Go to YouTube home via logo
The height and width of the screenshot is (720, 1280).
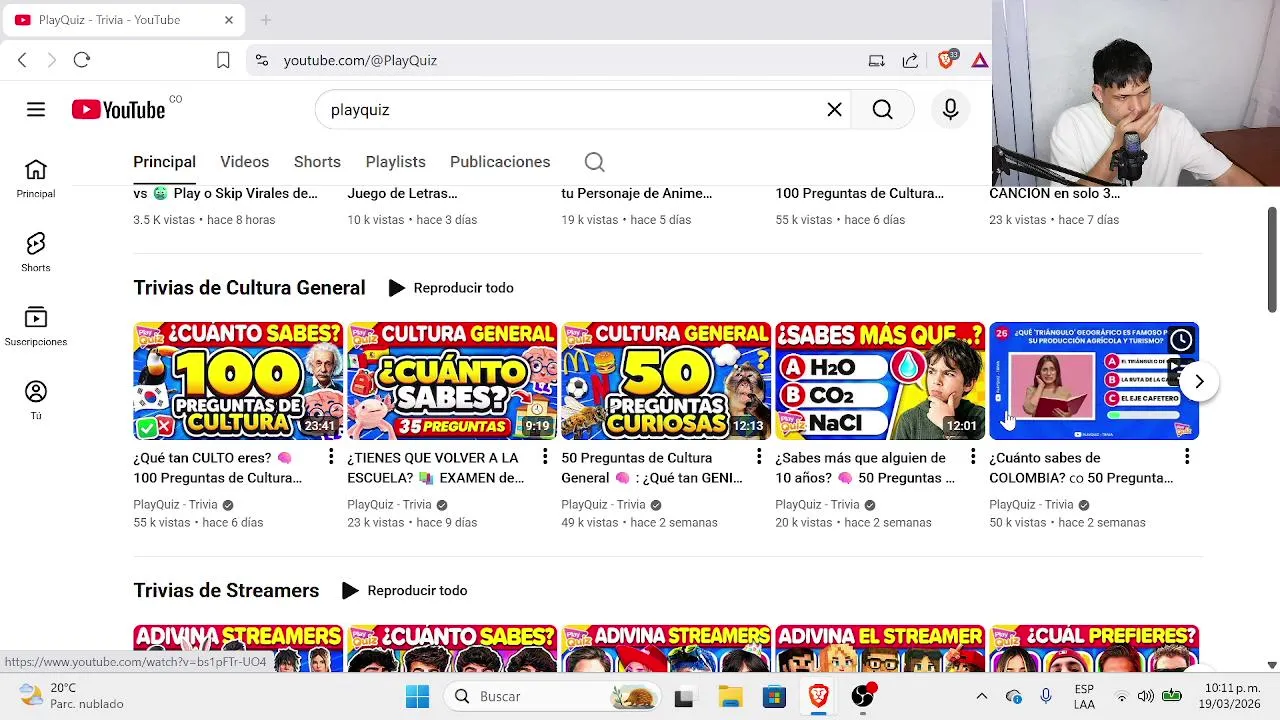[x=118, y=110]
